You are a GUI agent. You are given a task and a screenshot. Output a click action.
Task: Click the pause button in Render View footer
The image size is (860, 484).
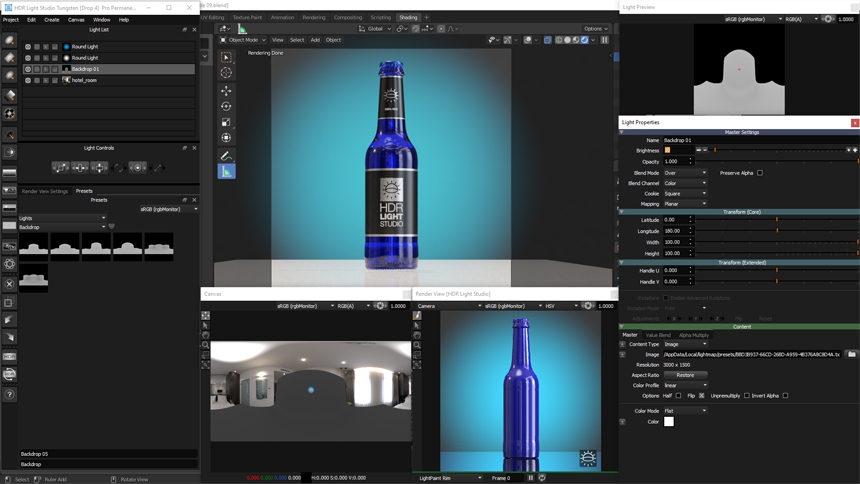530,478
